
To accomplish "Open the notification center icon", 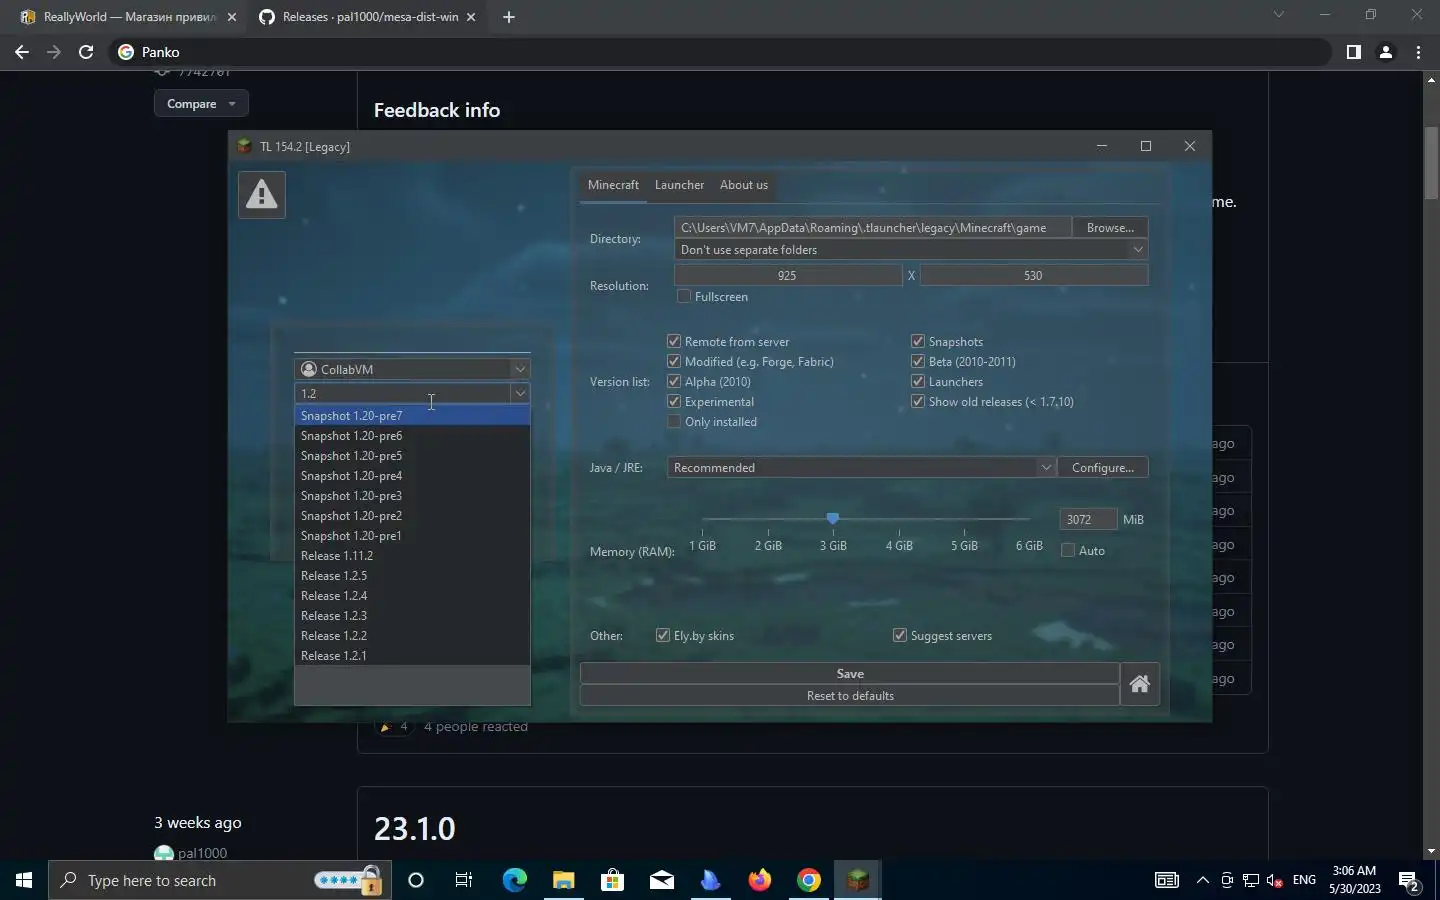I will pos(1410,880).
